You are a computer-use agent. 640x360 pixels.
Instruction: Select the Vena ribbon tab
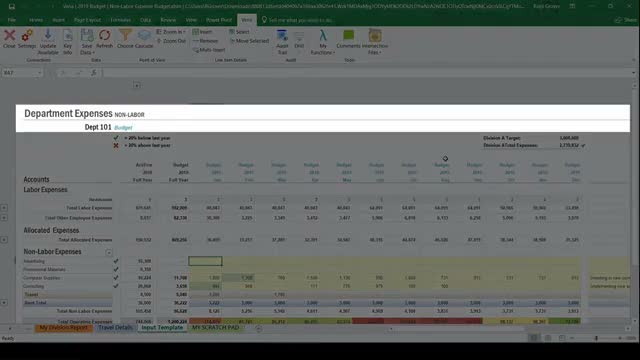247,20
